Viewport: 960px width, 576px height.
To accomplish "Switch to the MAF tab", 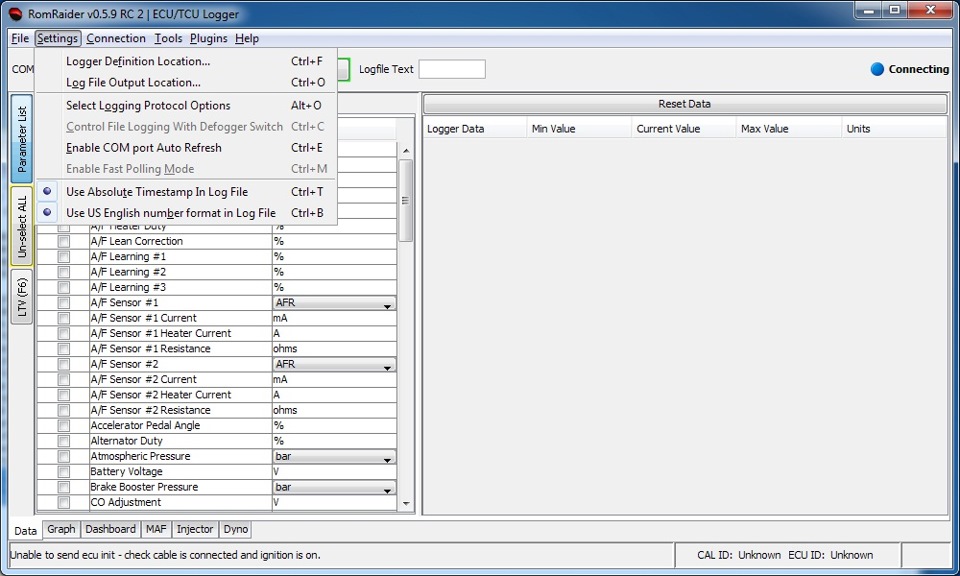I will click(156, 529).
